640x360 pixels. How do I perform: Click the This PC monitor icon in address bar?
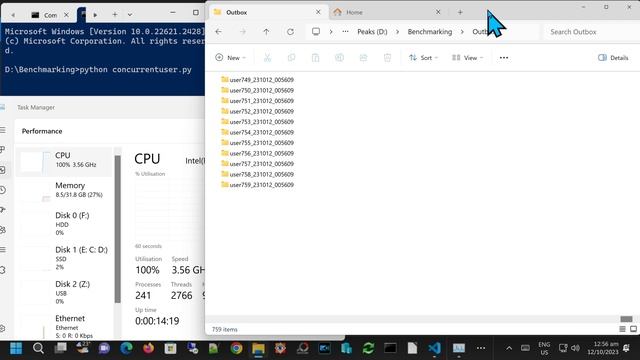(x=316, y=31)
